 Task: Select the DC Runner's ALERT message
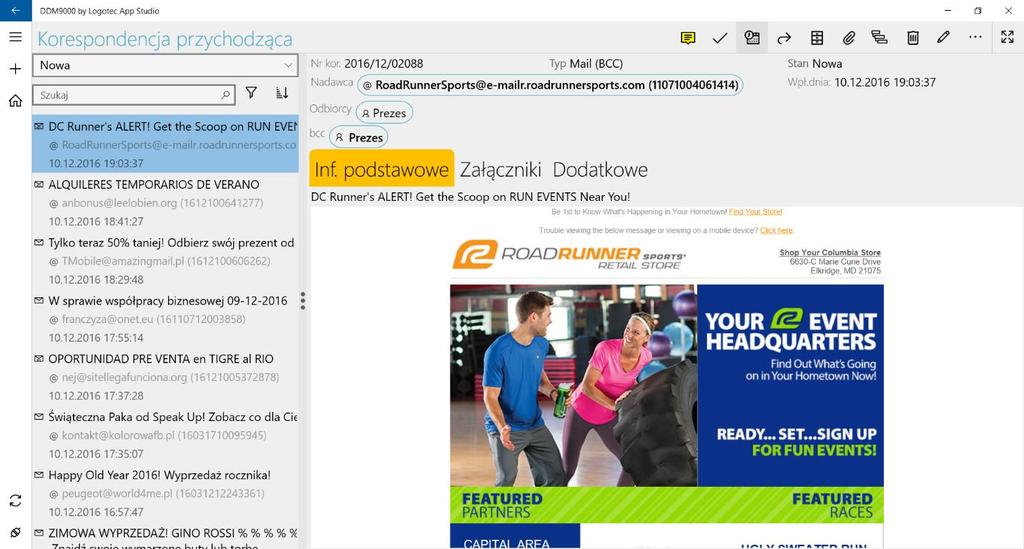coord(165,144)
